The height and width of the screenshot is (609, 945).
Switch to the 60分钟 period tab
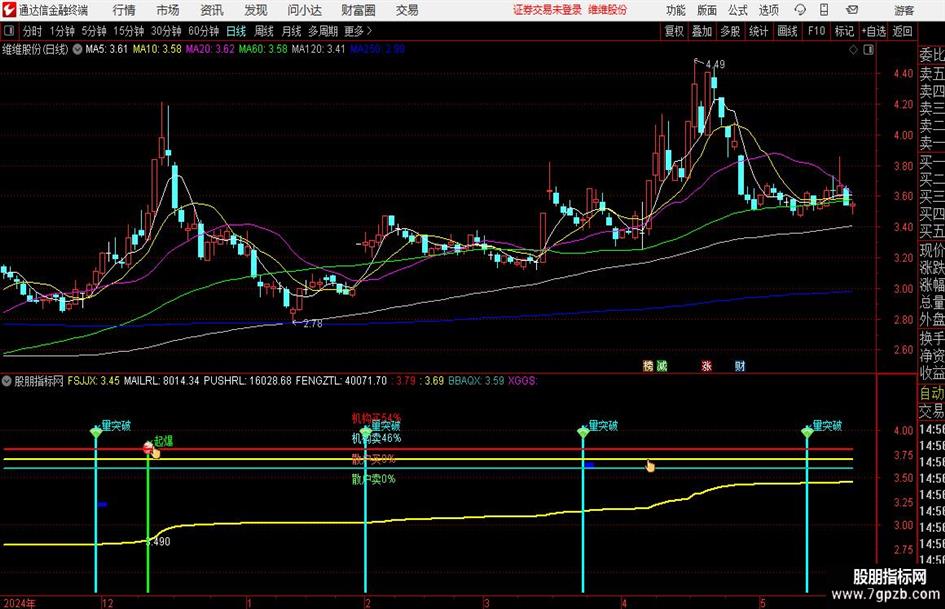coord(204,31)
